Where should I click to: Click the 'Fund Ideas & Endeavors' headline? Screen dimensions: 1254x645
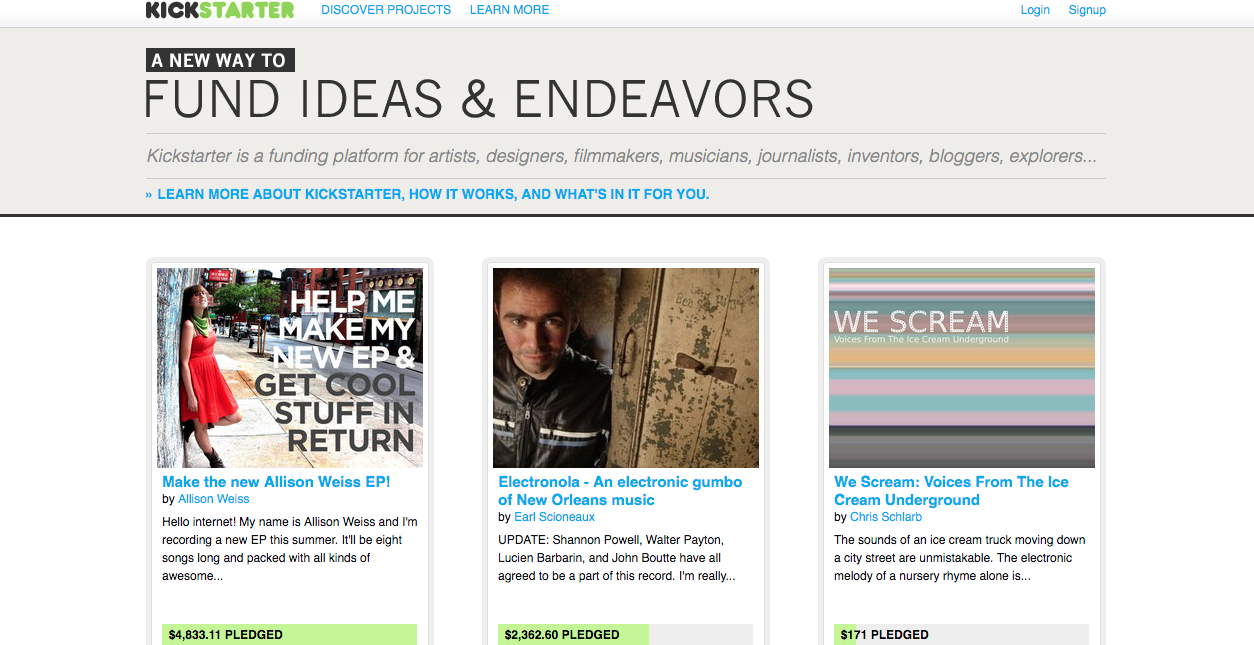coord(479,99)
